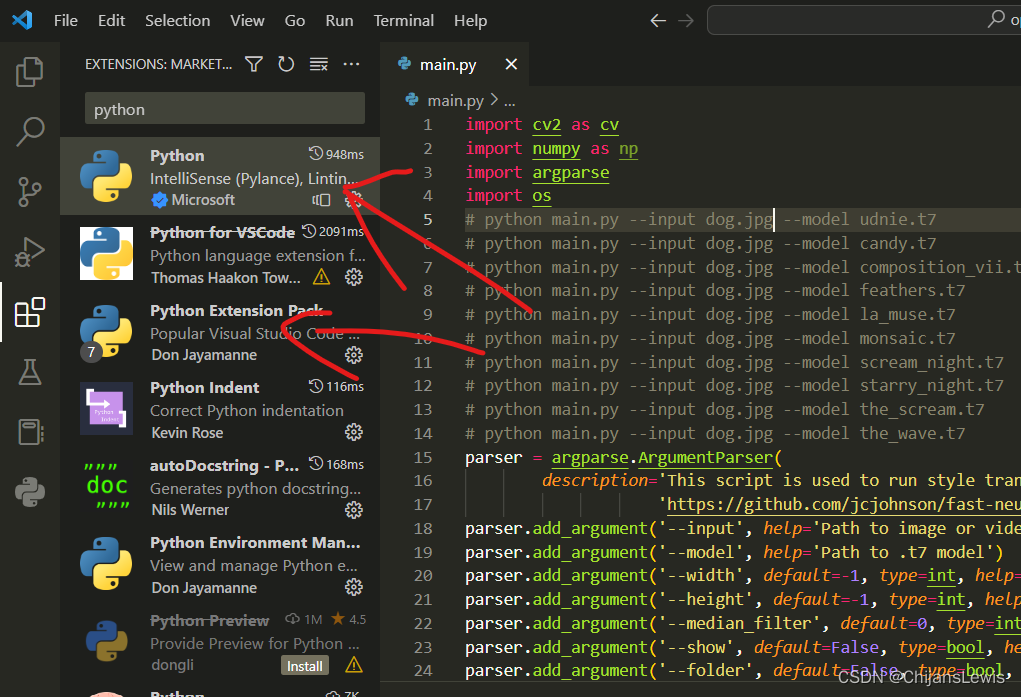Viewport: 1021px width, 697px height.
Task: Open the Help menu
Action: pos(471,21)
